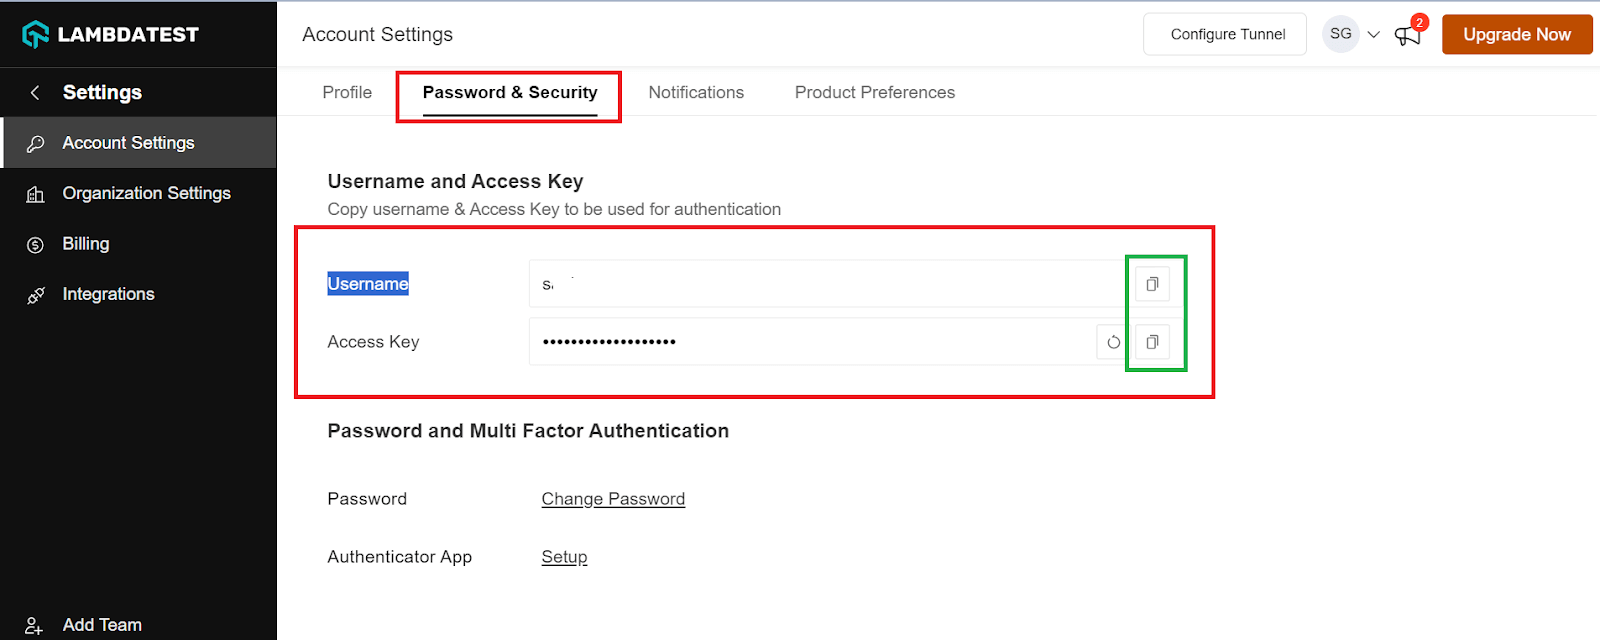This screenshot has height=640, width=1600.
Task: Go to the Password & Security tab
Action: tap(509, 92)
